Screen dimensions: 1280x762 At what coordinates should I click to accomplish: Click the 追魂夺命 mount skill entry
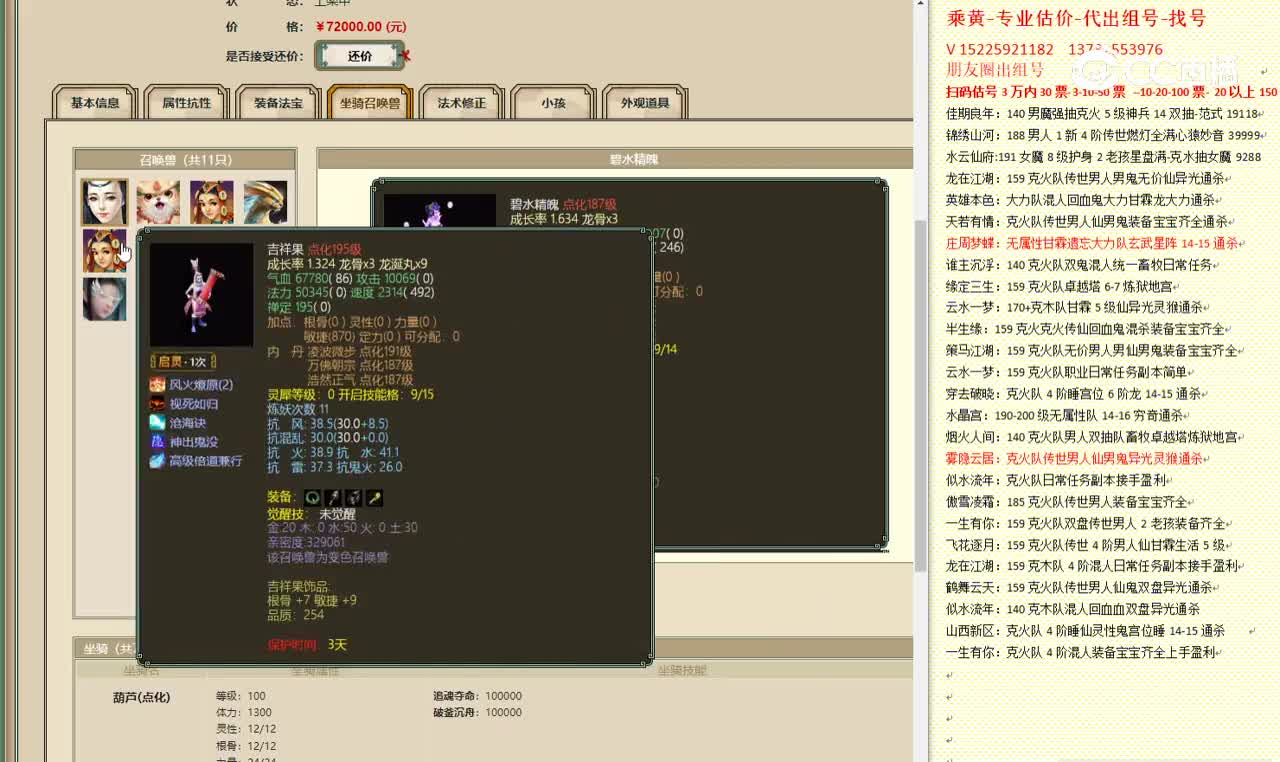(478, 696)
